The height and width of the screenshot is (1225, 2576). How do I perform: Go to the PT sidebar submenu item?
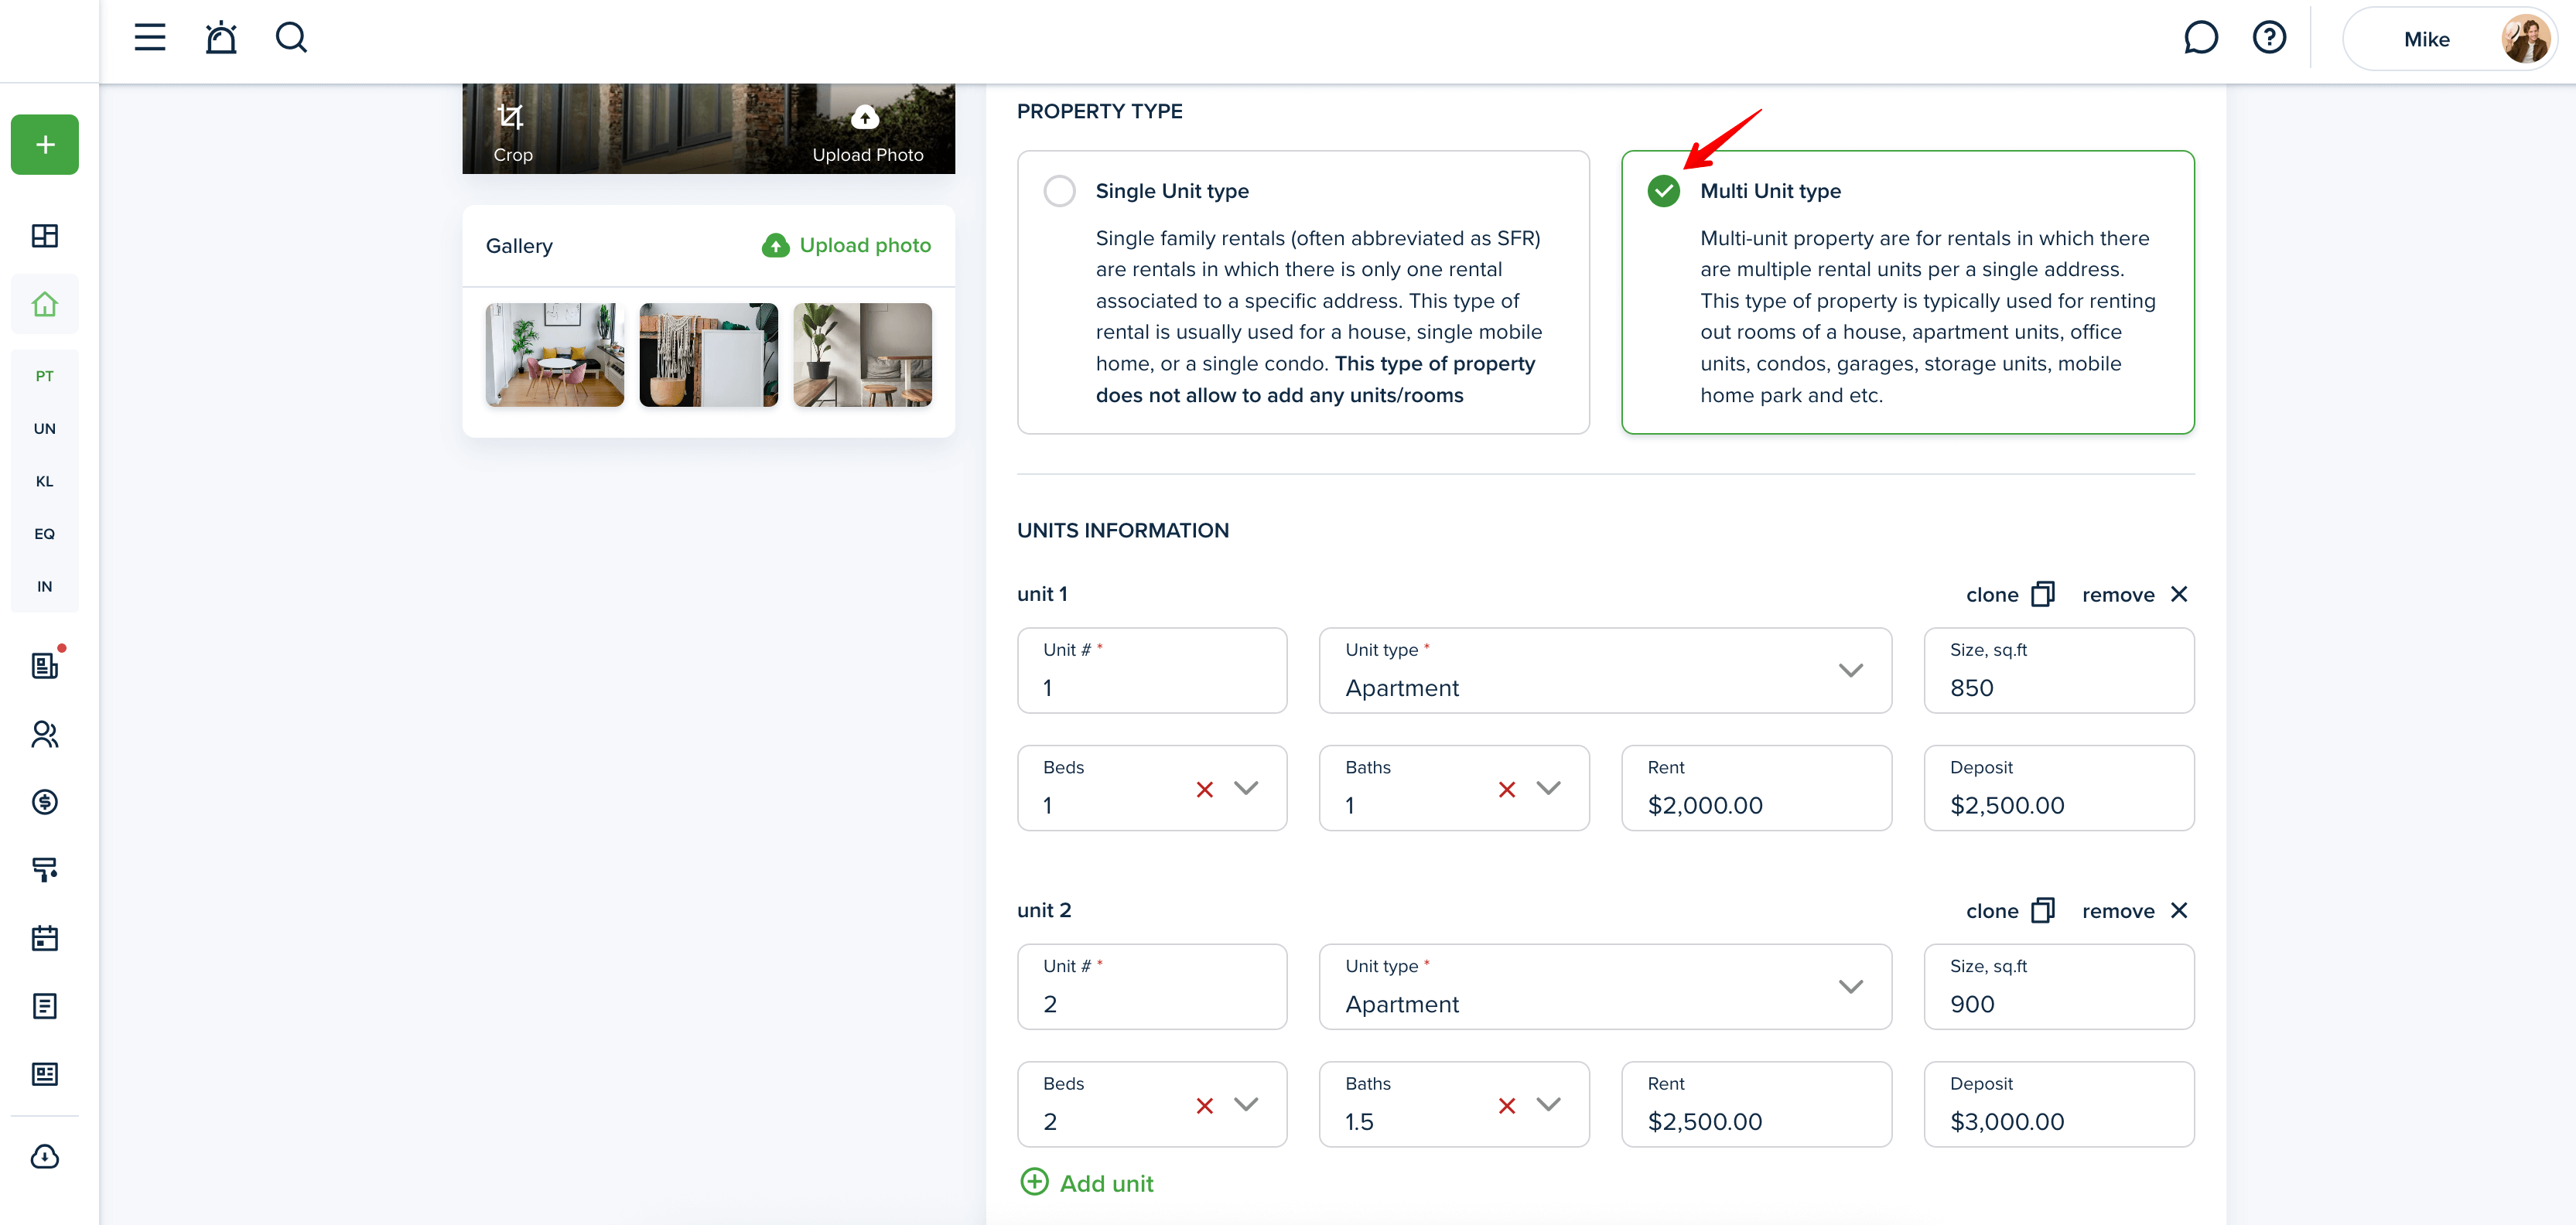pyautogui.click(x=45, y=376)
